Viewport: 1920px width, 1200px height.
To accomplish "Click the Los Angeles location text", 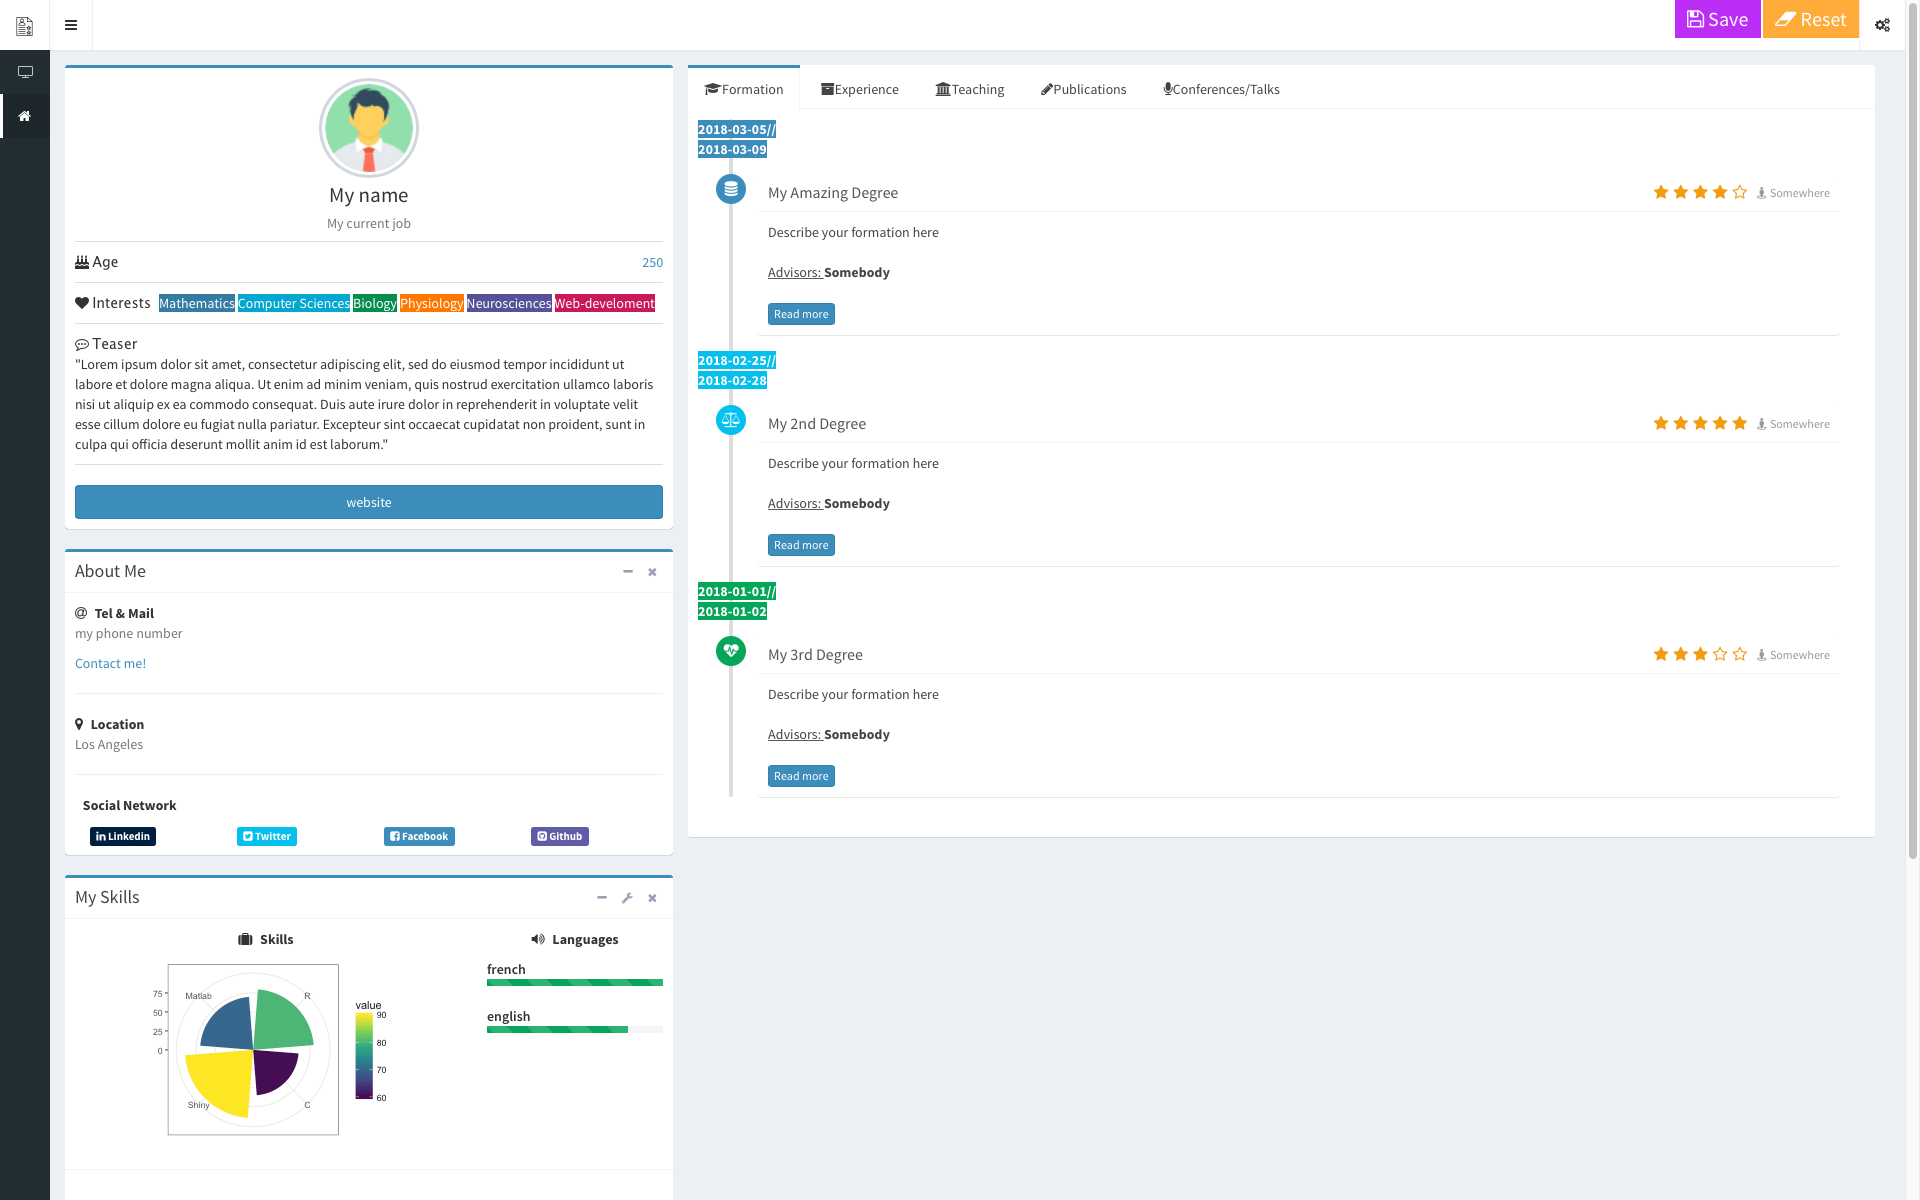I will pos(109,744).
